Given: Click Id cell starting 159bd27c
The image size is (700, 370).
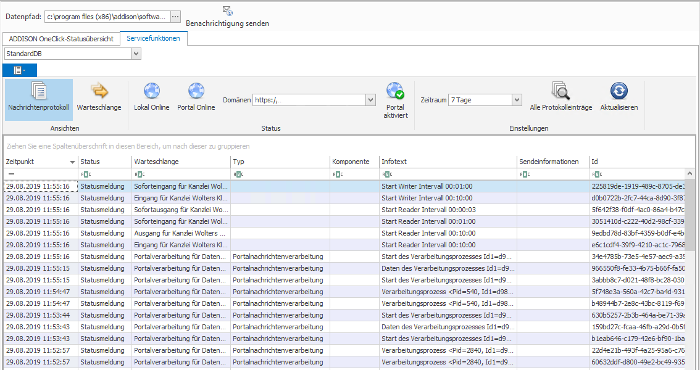Looking at the screenshot, I should pyautogui.click(x=637, y=327).
